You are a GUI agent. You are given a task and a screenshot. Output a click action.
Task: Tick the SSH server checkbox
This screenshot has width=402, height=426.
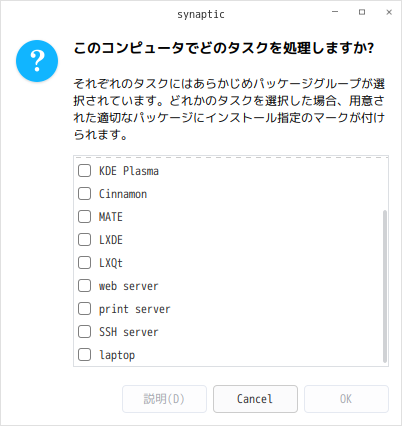click(x=84, y=332)
